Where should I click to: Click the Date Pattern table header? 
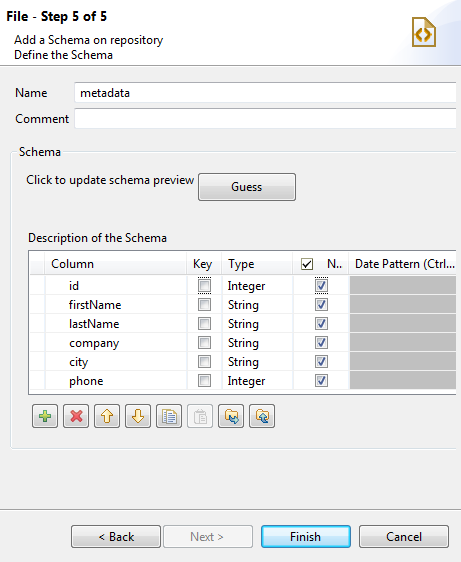pyautogui.click(x=403, y=264)
